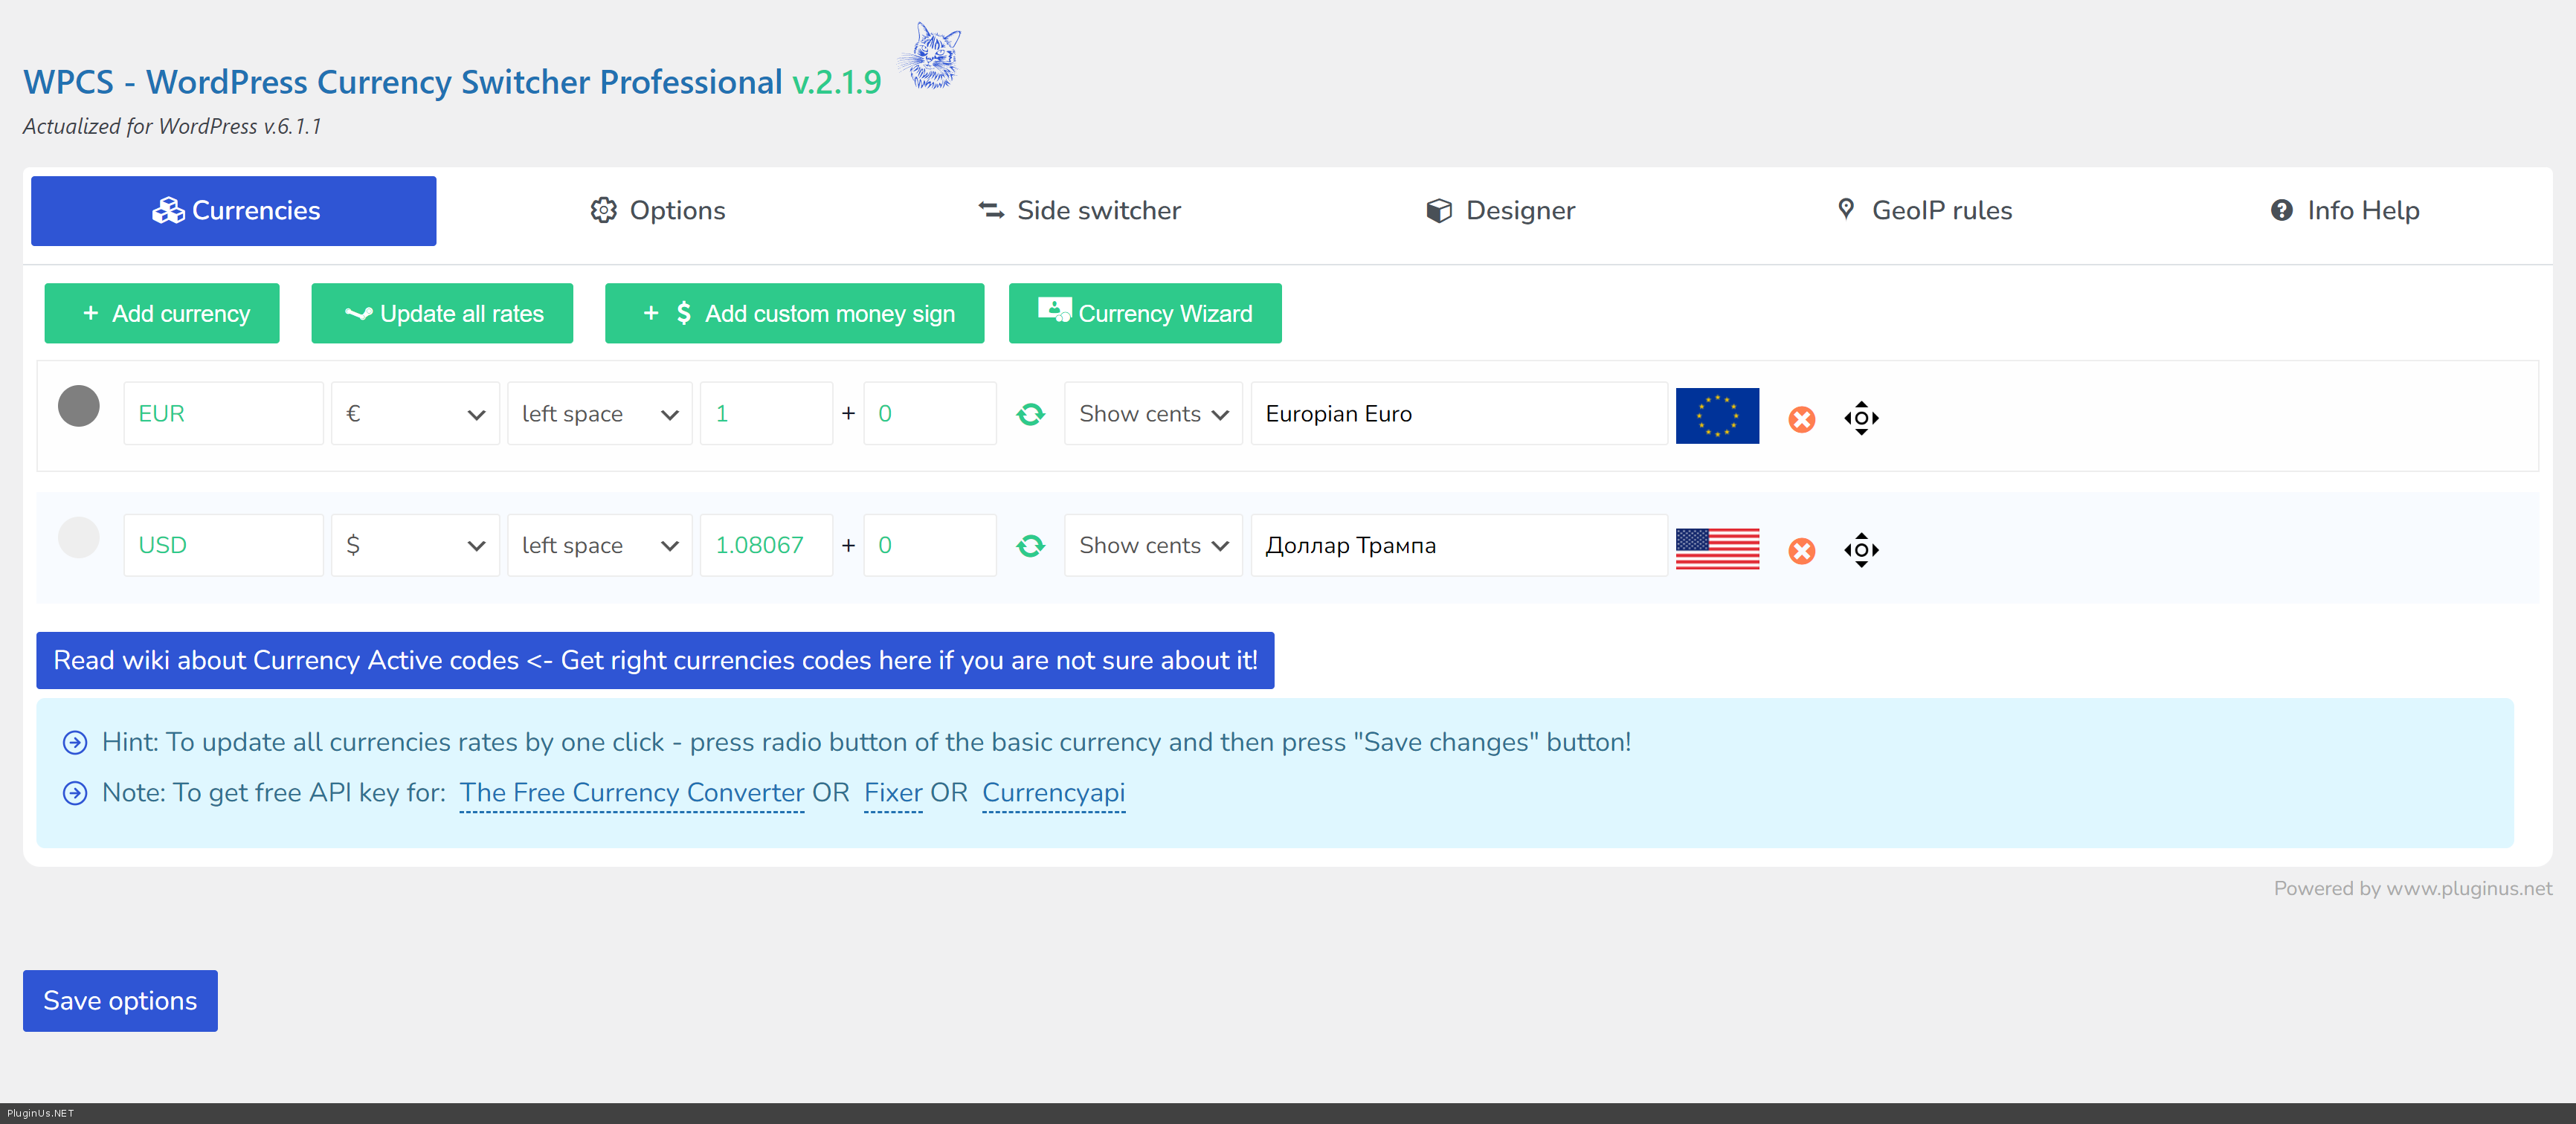The image size is (2576, 1124).
Task: Click the European Union flag image
Action: click(1716, 415)
